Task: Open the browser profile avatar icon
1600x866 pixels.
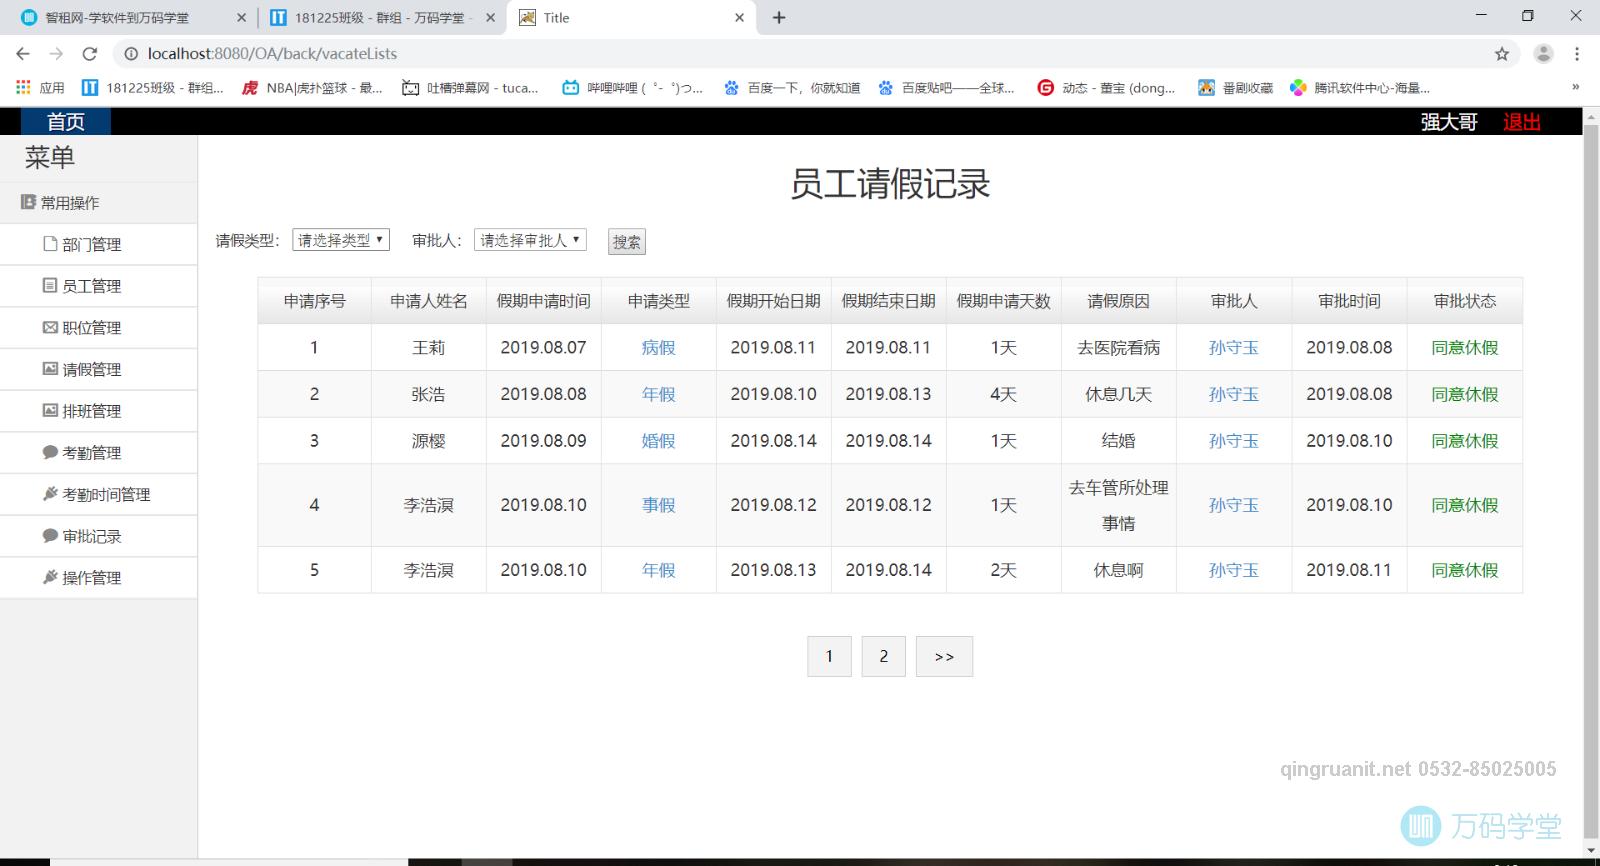Action: [x=1543, y=54]
